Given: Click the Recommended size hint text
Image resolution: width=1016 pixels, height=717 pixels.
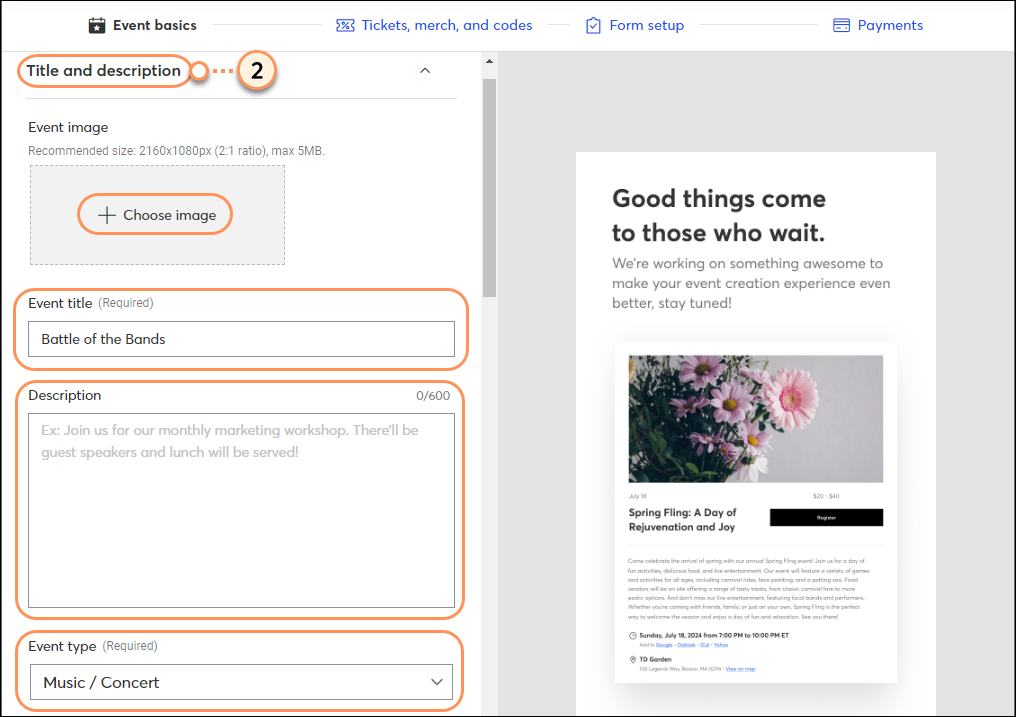Looking at the screenshot, I should 176,151.
